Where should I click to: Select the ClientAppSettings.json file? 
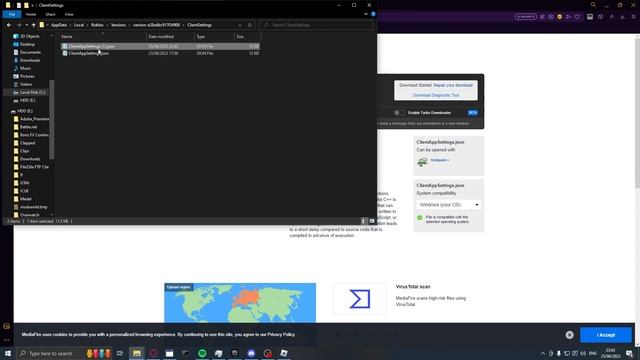[x=160, y=53]
